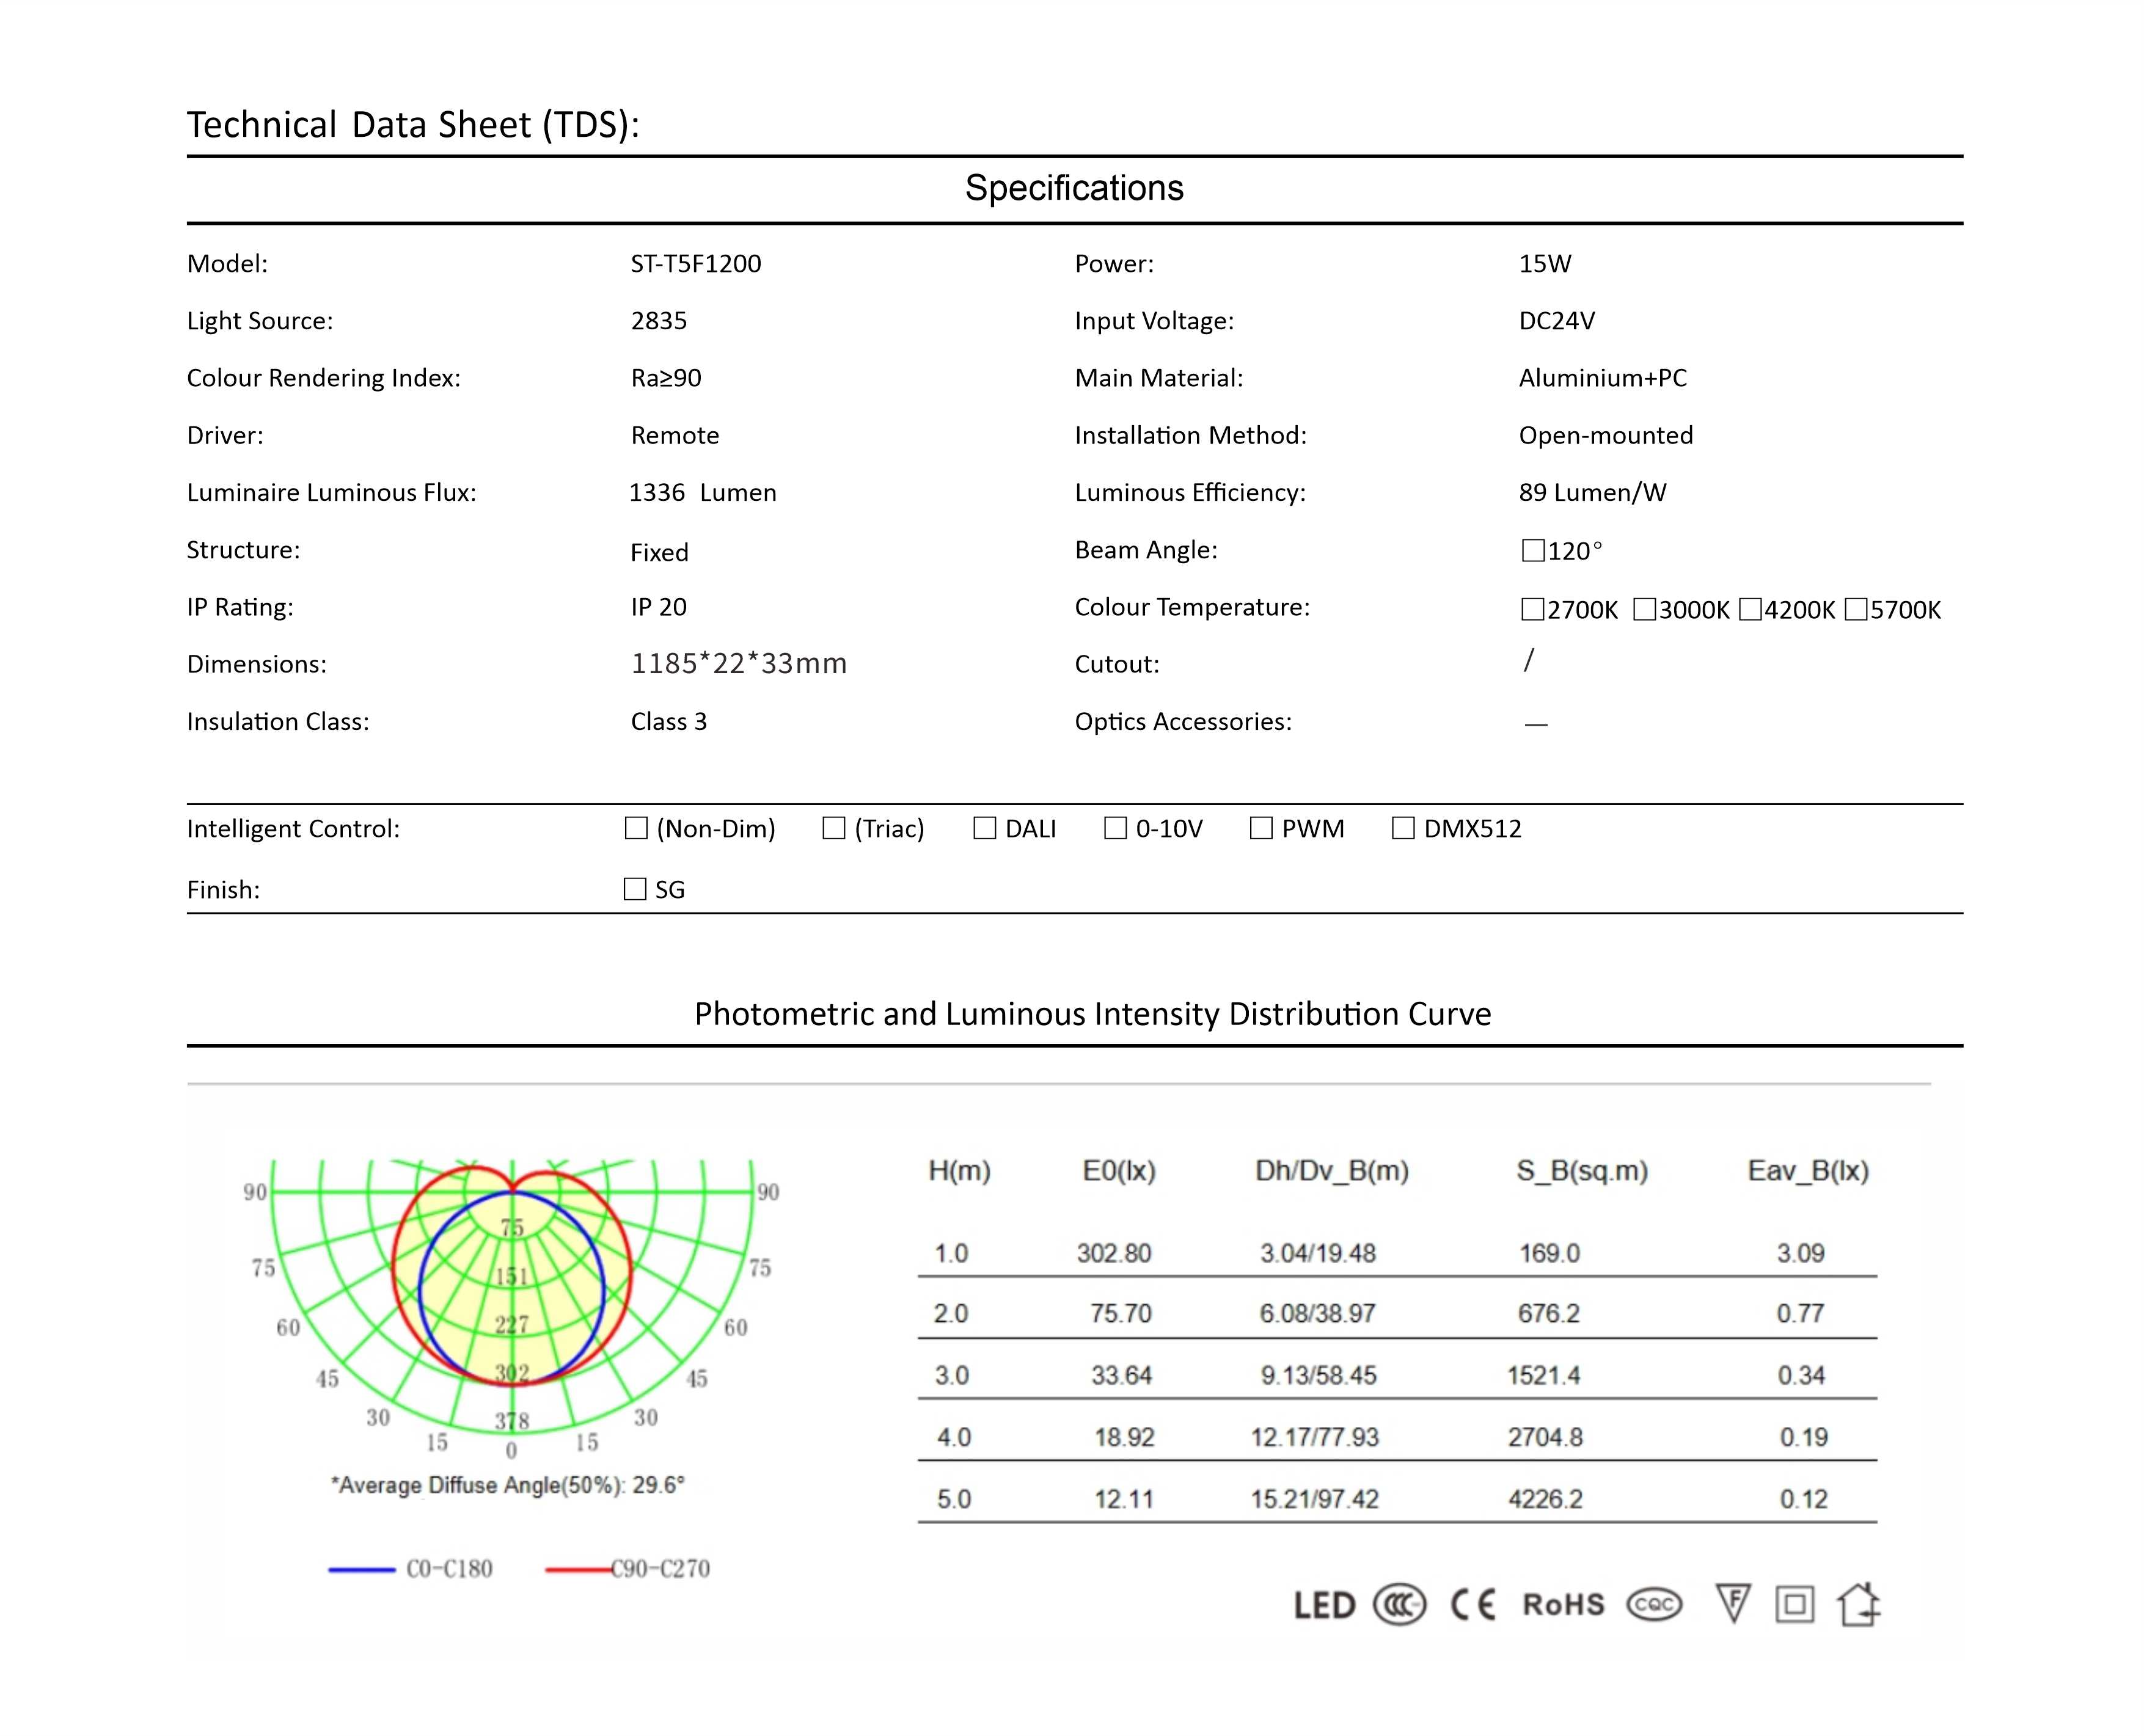This screenshot has width=2144, height=1736.
Task: Enable the DMX512 checkbox
Action: (1403, 828)
